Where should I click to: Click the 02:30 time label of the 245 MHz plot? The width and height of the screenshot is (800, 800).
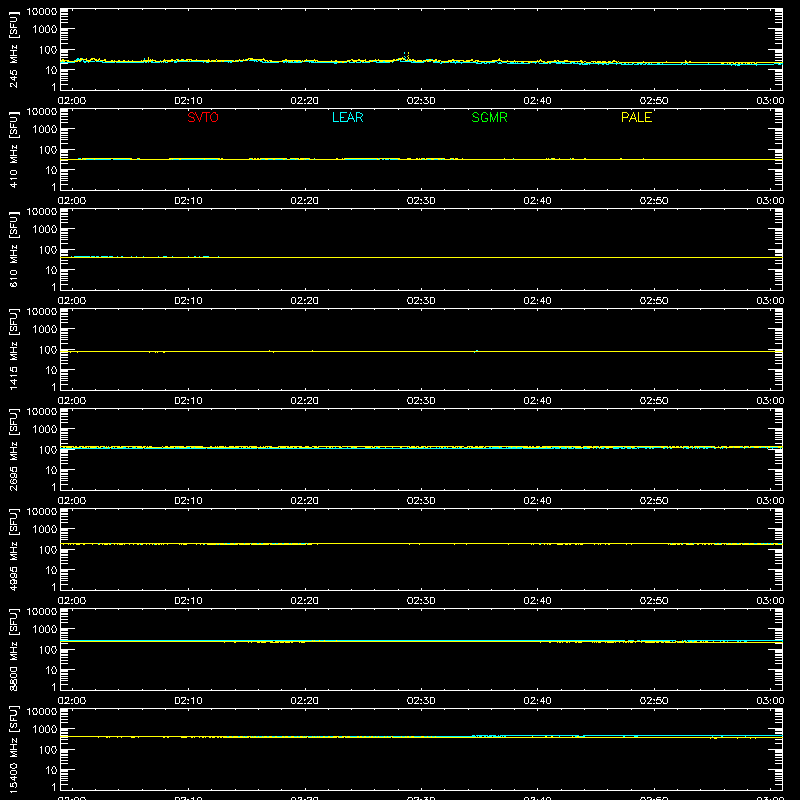coord(421,101)
